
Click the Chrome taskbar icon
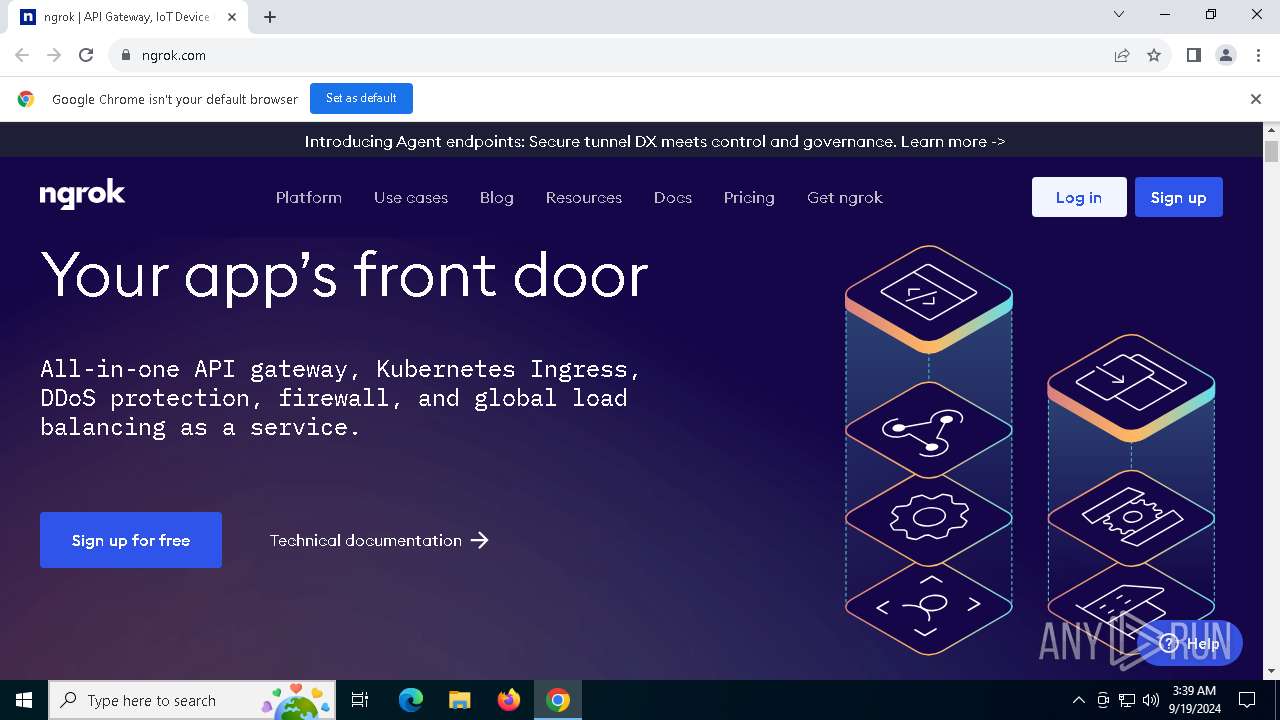click(x=558, y=700)
